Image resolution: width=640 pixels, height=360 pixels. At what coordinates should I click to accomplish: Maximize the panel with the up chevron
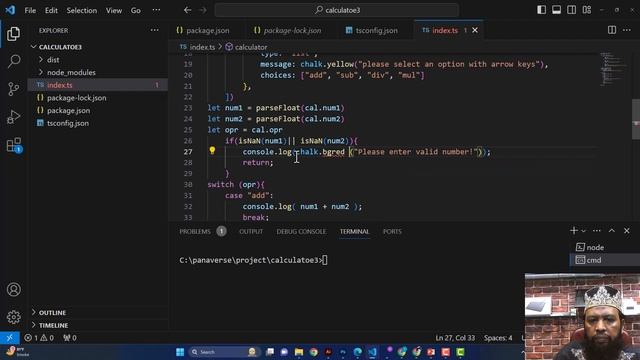click(x=611, y=231)
